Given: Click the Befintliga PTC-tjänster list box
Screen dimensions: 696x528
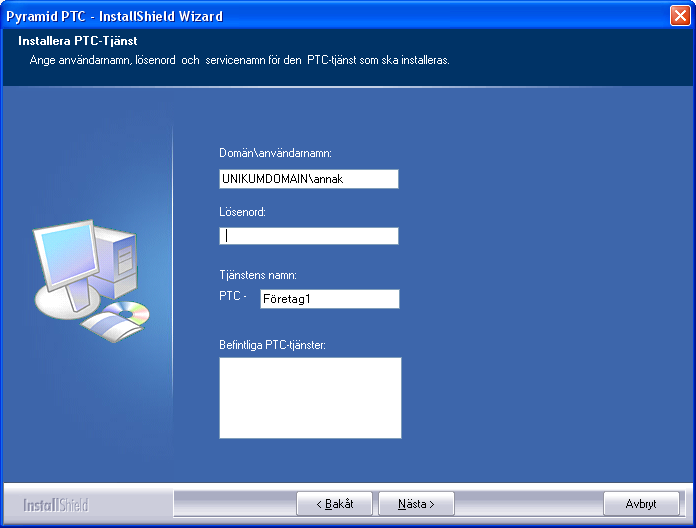Looking at the screenshot, I should coord(310,398).
